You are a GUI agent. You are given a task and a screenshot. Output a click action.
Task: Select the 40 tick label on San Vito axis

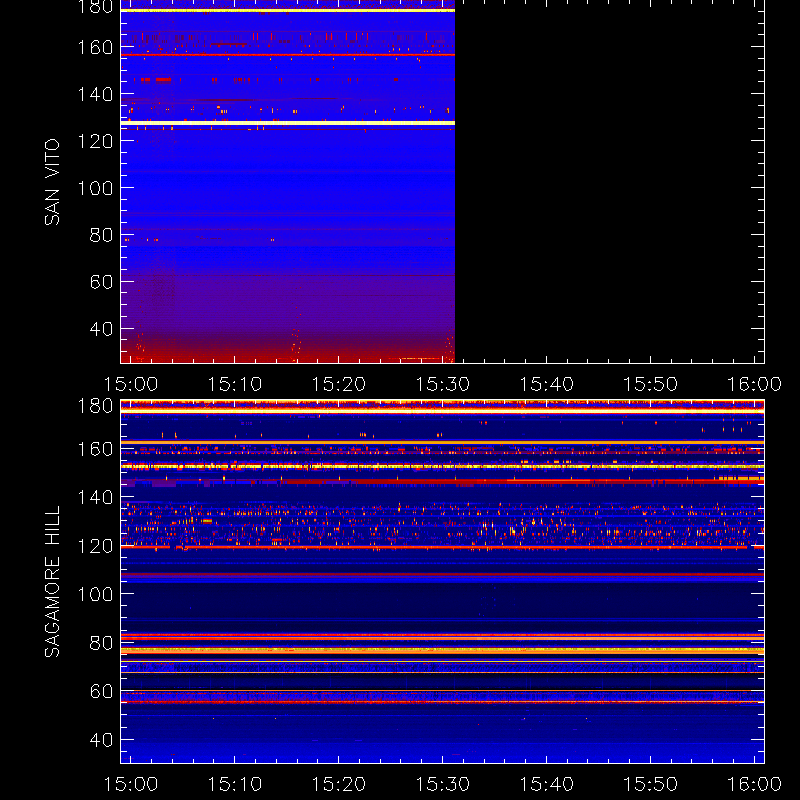tap(102, 329)
